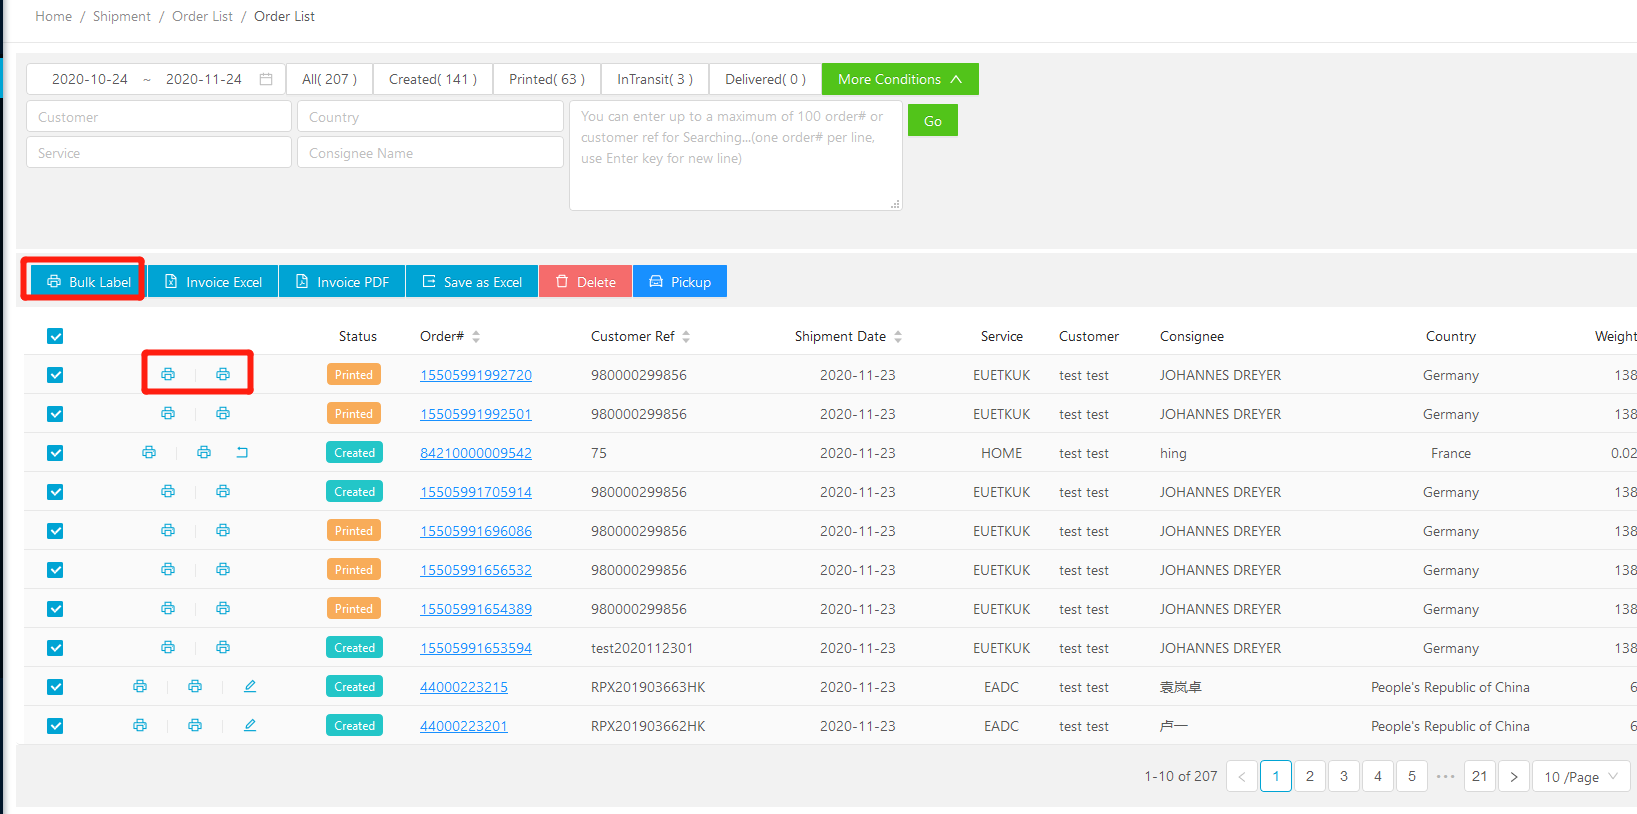Click the Save as Excel button
This screenshot has width=1637, height=814.
click(x=472, y=281)
